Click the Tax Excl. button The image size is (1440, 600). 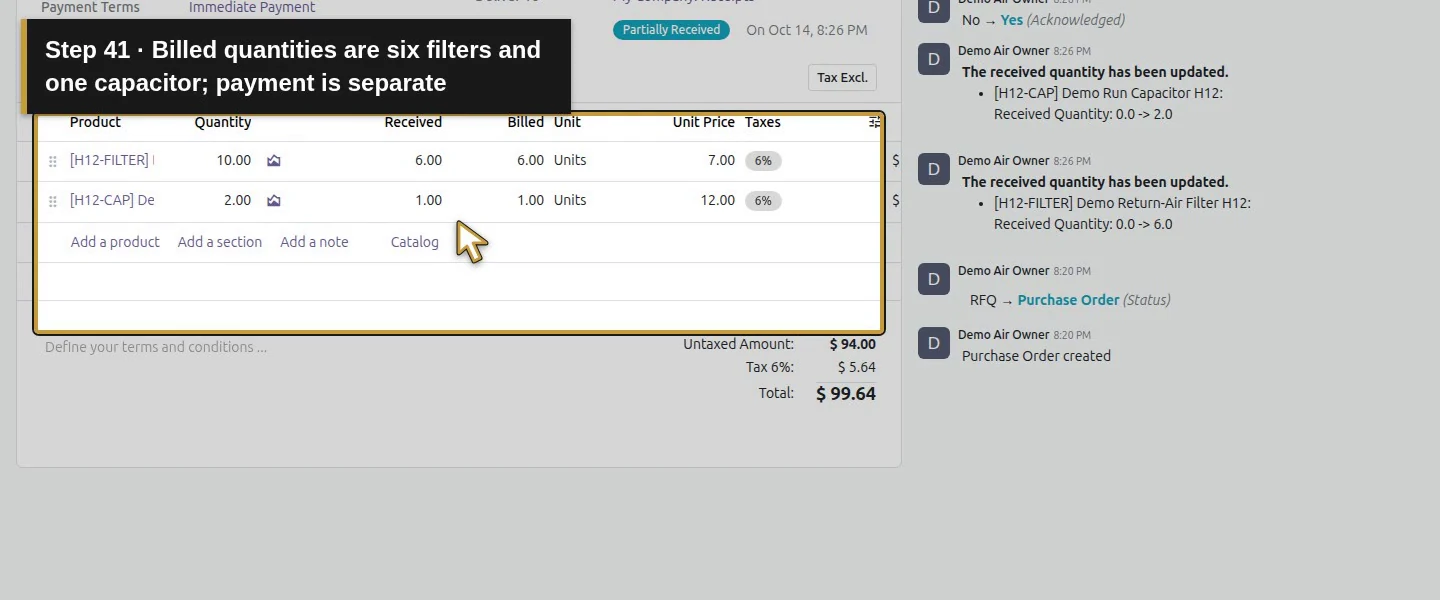coord(842,77)
